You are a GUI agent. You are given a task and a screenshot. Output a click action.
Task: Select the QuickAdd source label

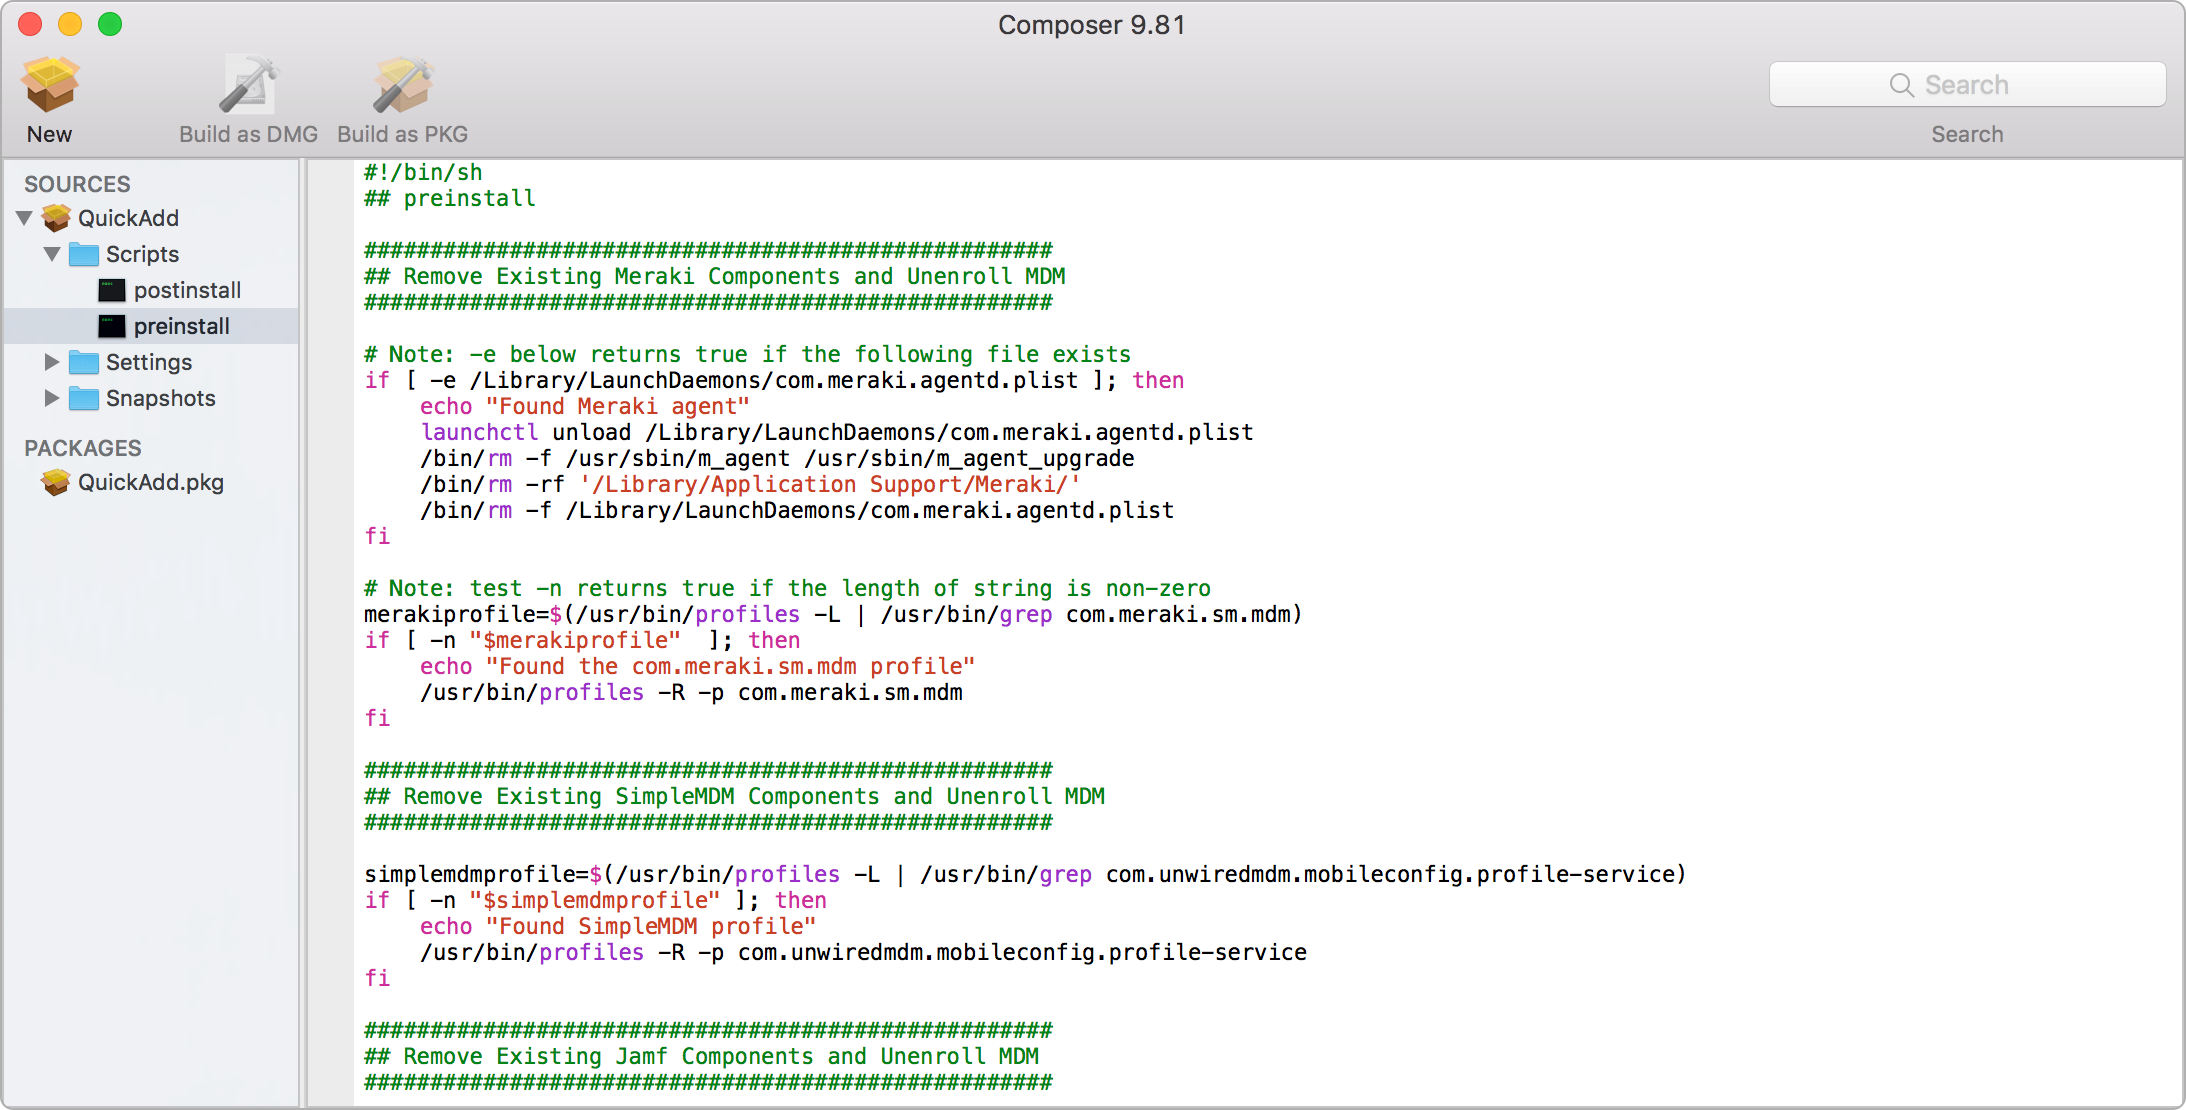128,218
